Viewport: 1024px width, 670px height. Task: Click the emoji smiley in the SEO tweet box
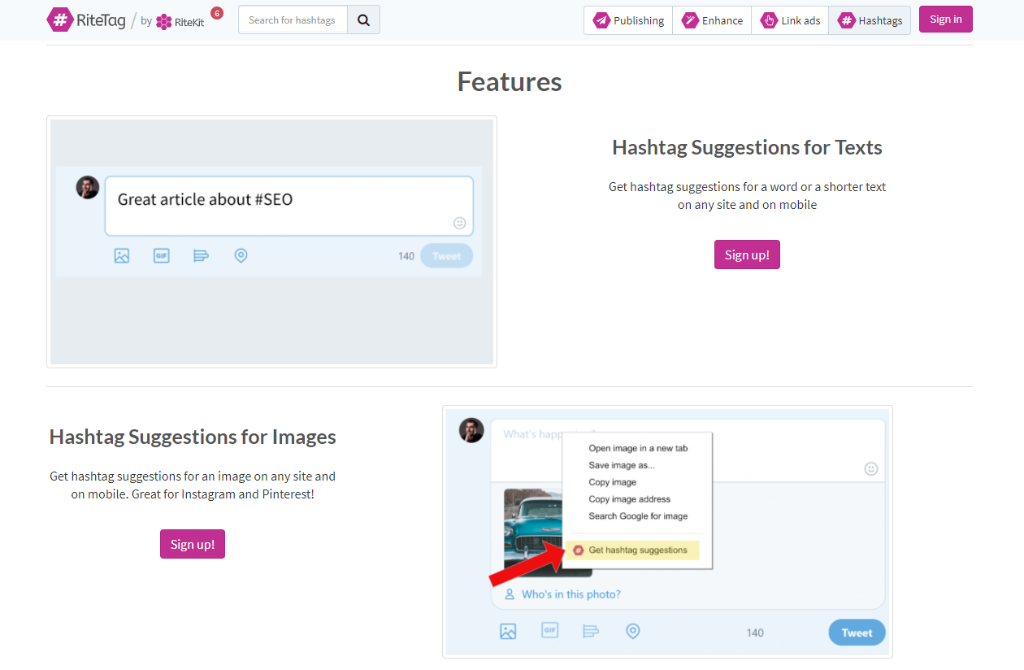tap(460, 223)
